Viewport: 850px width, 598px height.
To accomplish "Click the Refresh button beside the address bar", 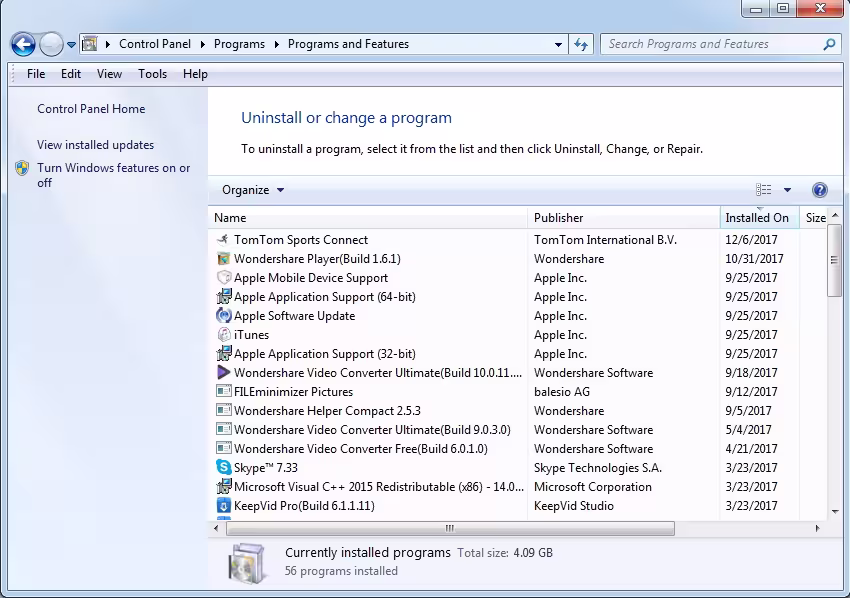I will tap(581, 44).
